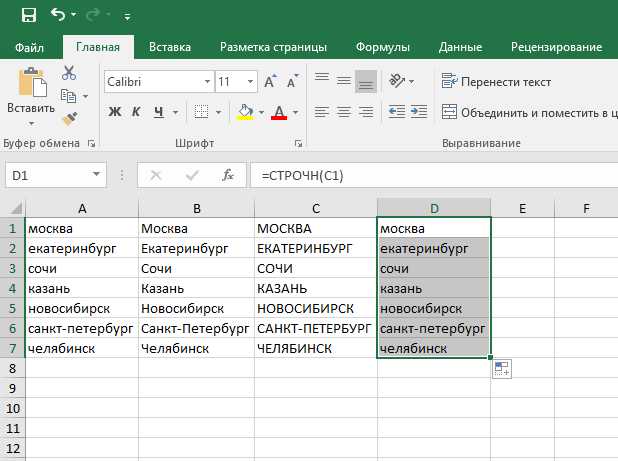Open the copy options dropdown arrow
The height and width of the screenshot is (461, 618).
(x=85, y=96)
